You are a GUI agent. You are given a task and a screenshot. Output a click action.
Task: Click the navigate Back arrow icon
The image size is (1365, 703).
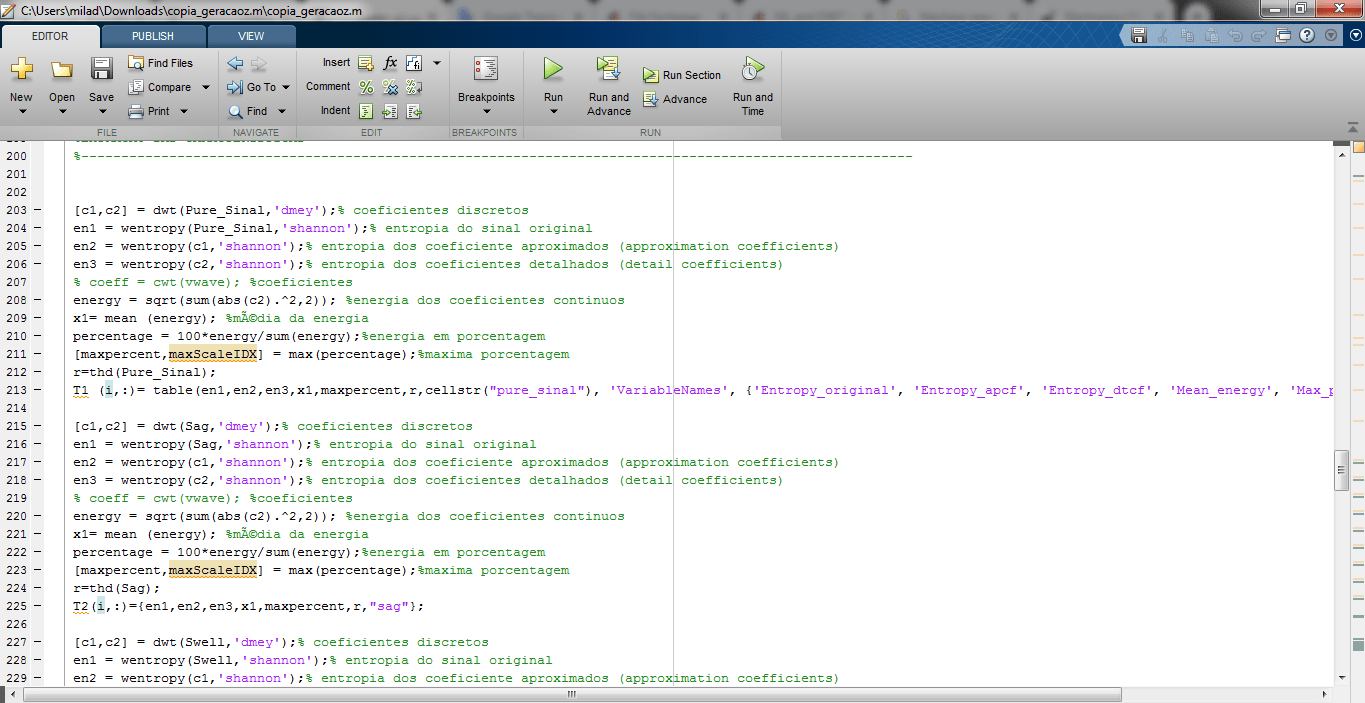tap(235, 63)
